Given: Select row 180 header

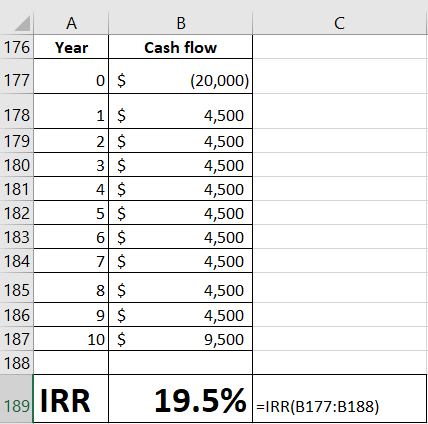Looking at the screenshot, I should (17, 165).
